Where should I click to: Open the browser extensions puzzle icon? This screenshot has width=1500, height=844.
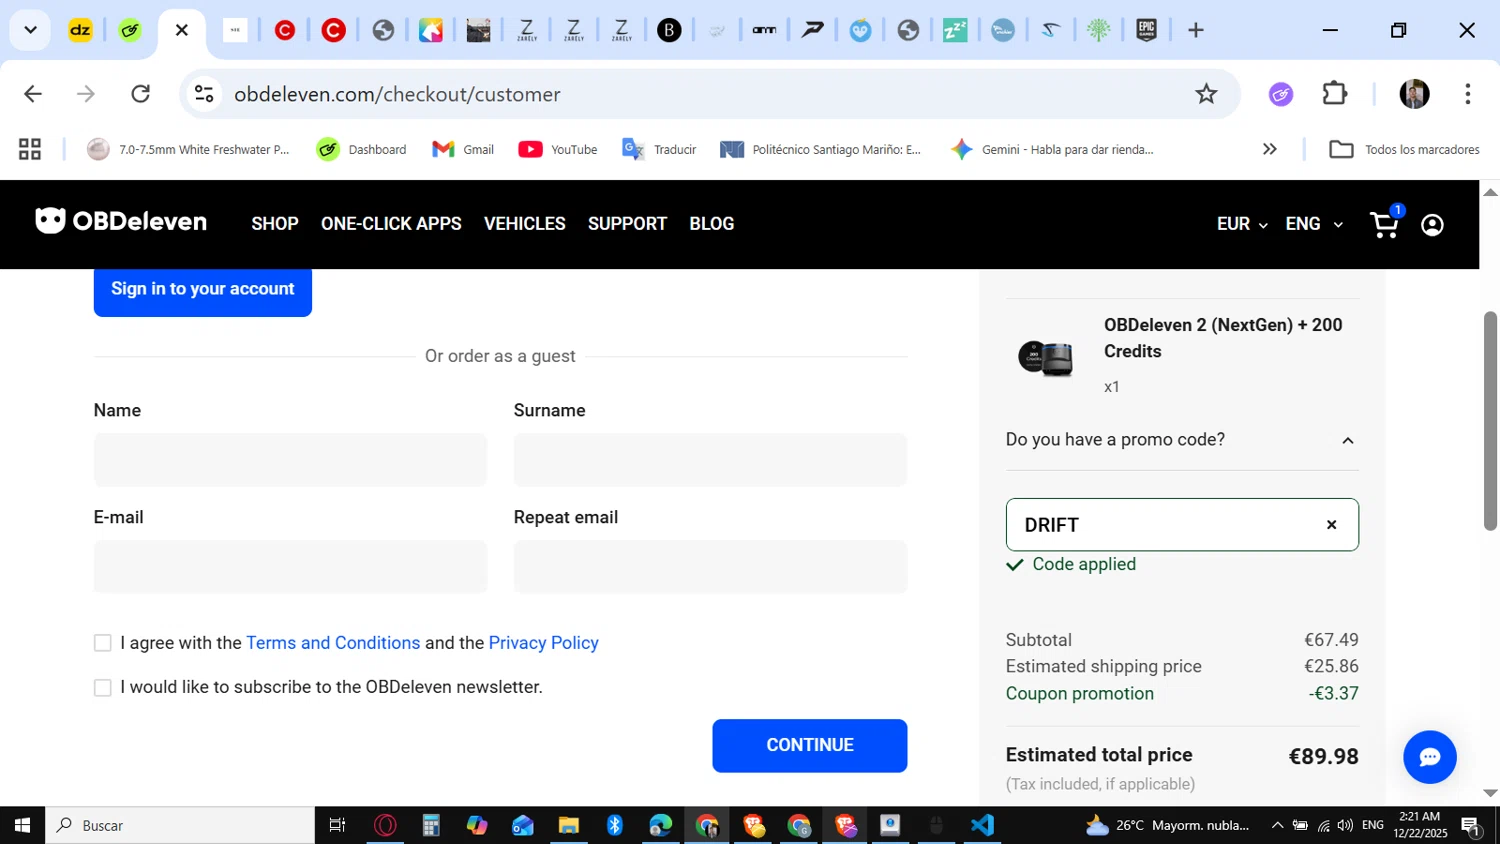(x=1335, y=94)
